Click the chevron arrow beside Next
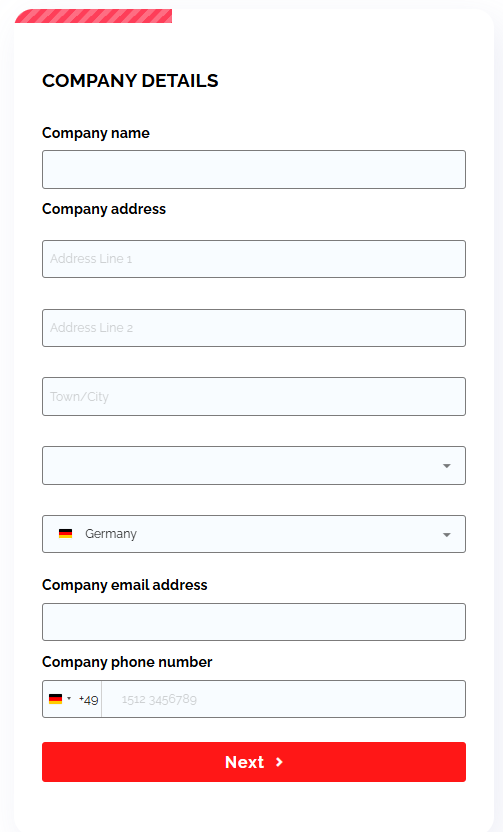This screenshot has height=832, width=503. click(279, 762)
